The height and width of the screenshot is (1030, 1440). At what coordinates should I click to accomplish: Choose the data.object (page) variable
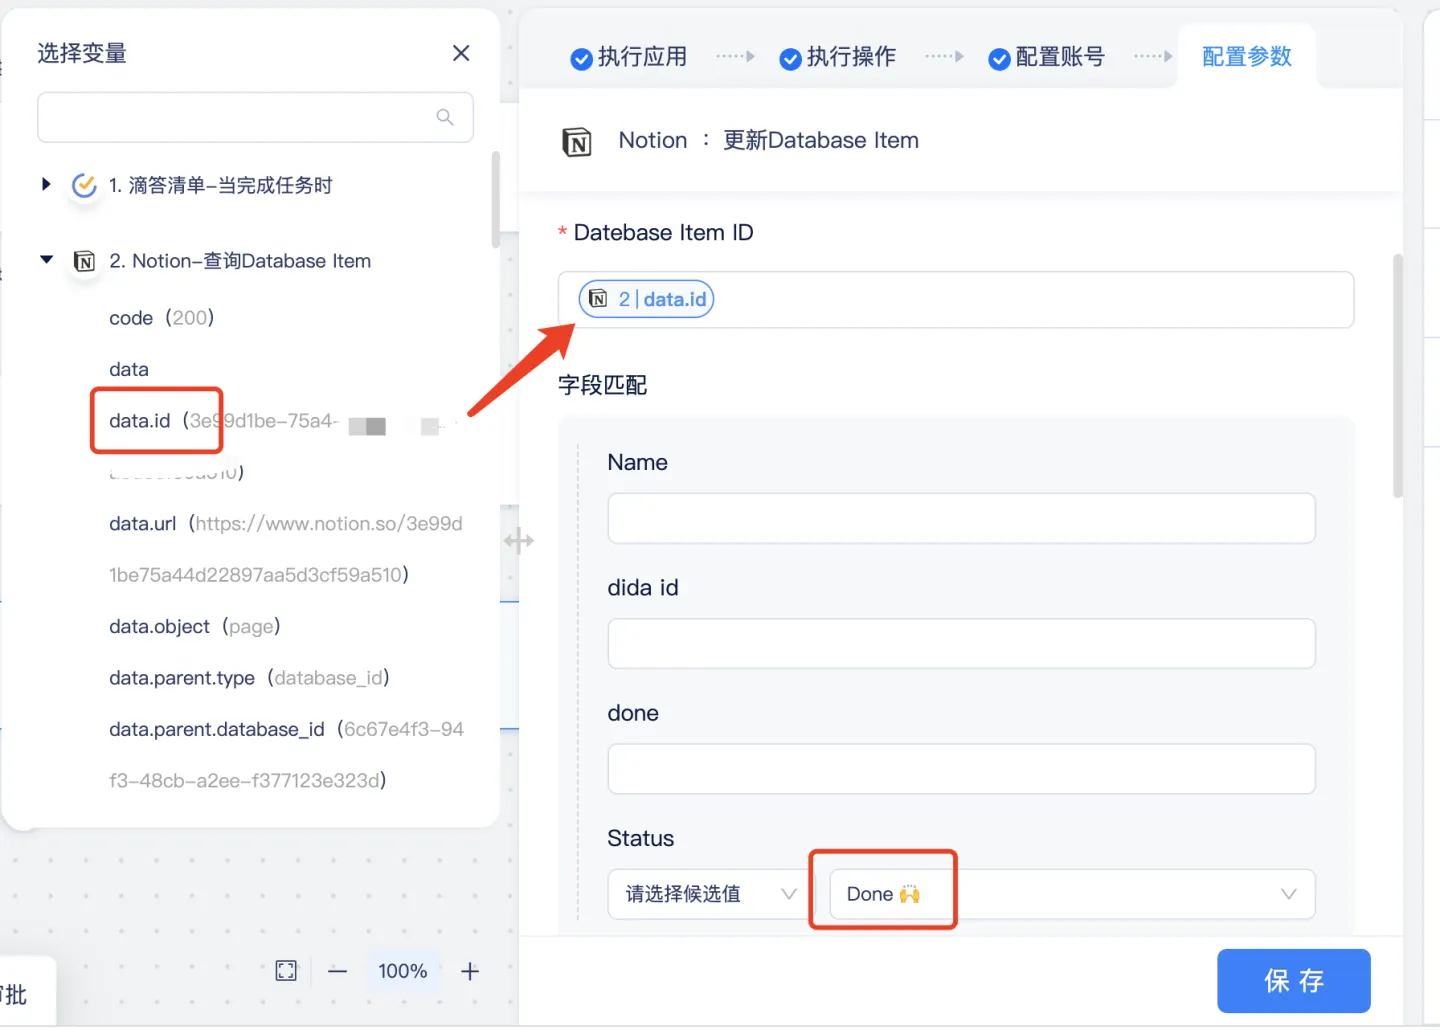pos(195,627)
